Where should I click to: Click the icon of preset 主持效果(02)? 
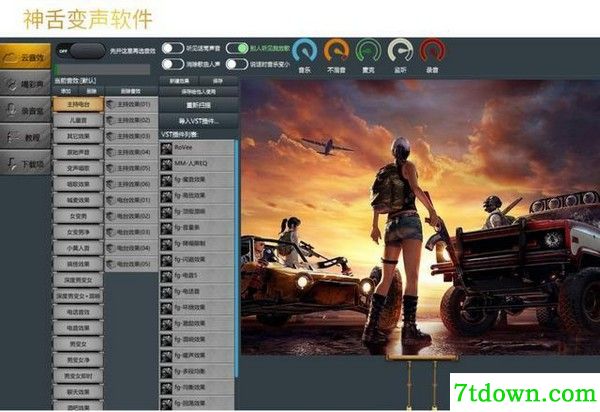(111, 121)
